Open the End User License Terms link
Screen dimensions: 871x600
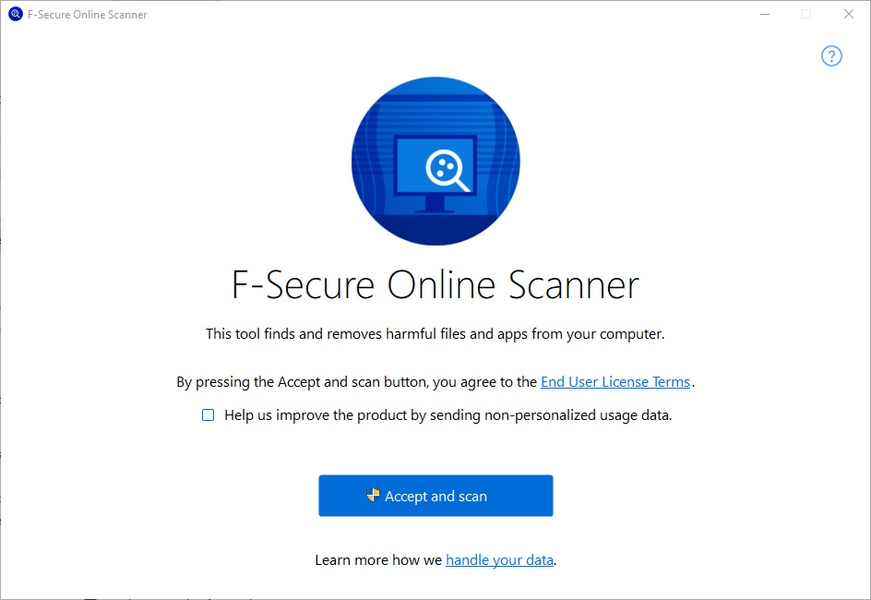click(615, 382)
